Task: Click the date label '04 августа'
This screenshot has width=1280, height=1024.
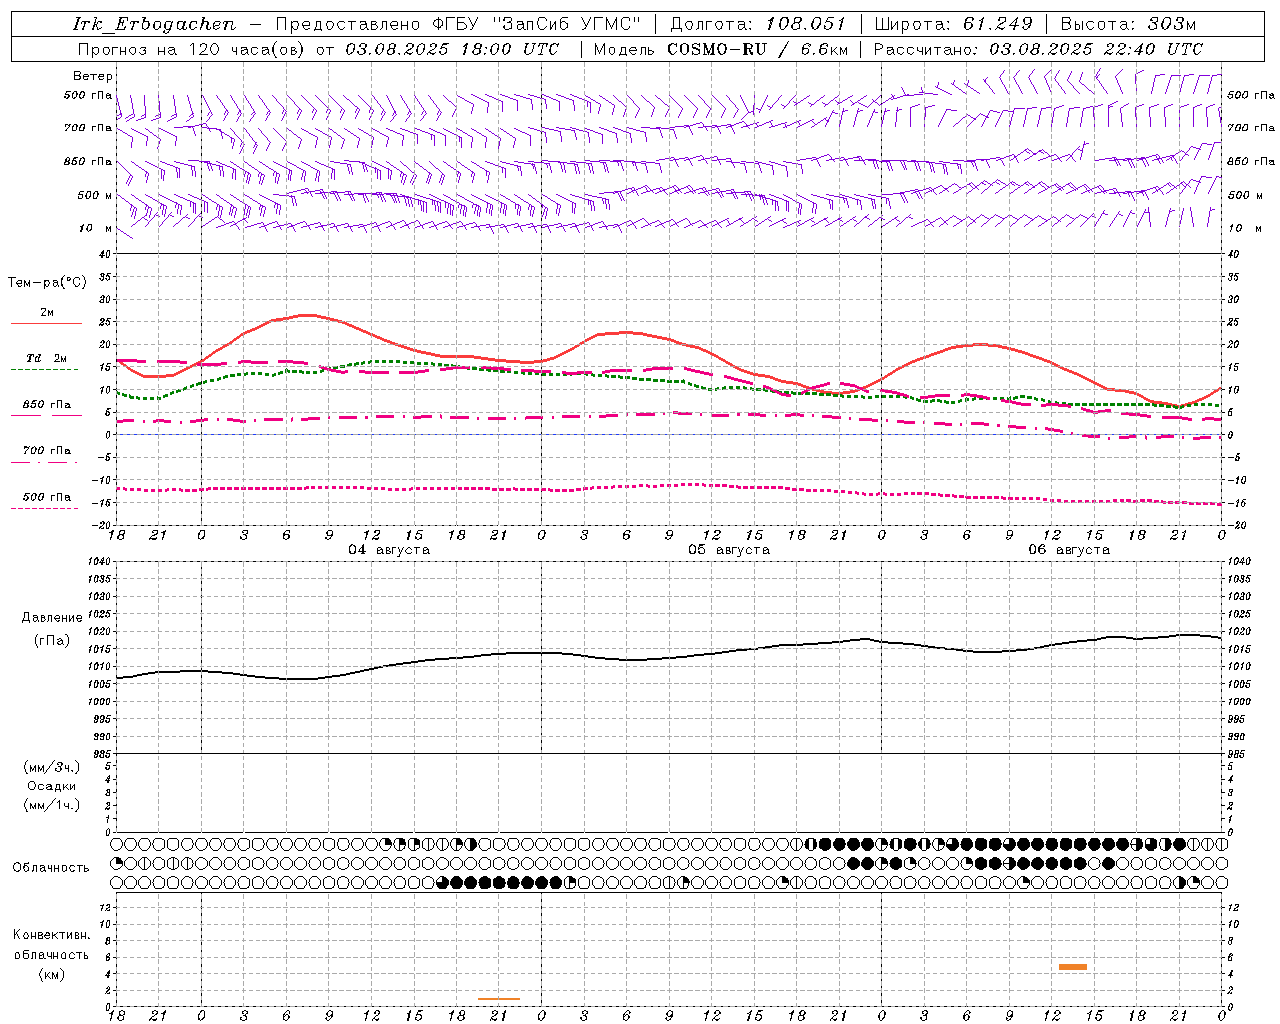Action: [389, 550]
